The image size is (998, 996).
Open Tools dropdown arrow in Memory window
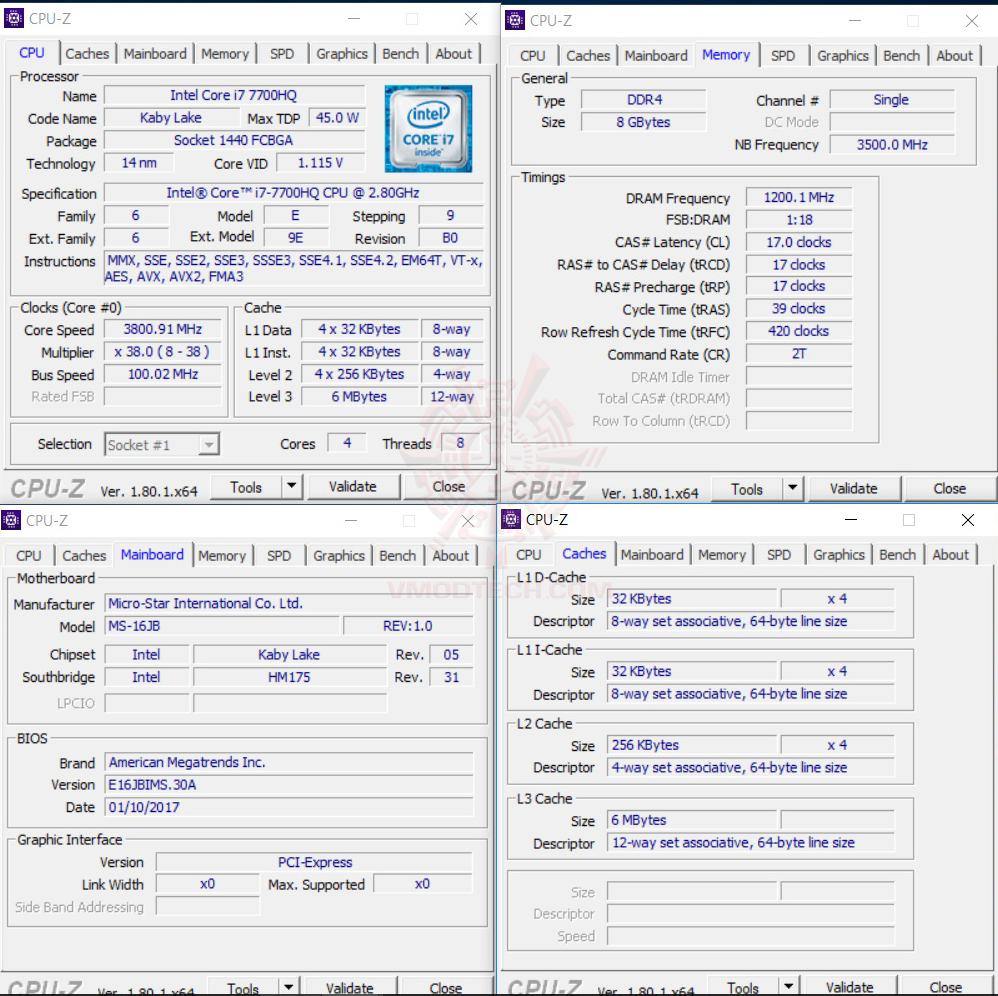tap(792, 488)
